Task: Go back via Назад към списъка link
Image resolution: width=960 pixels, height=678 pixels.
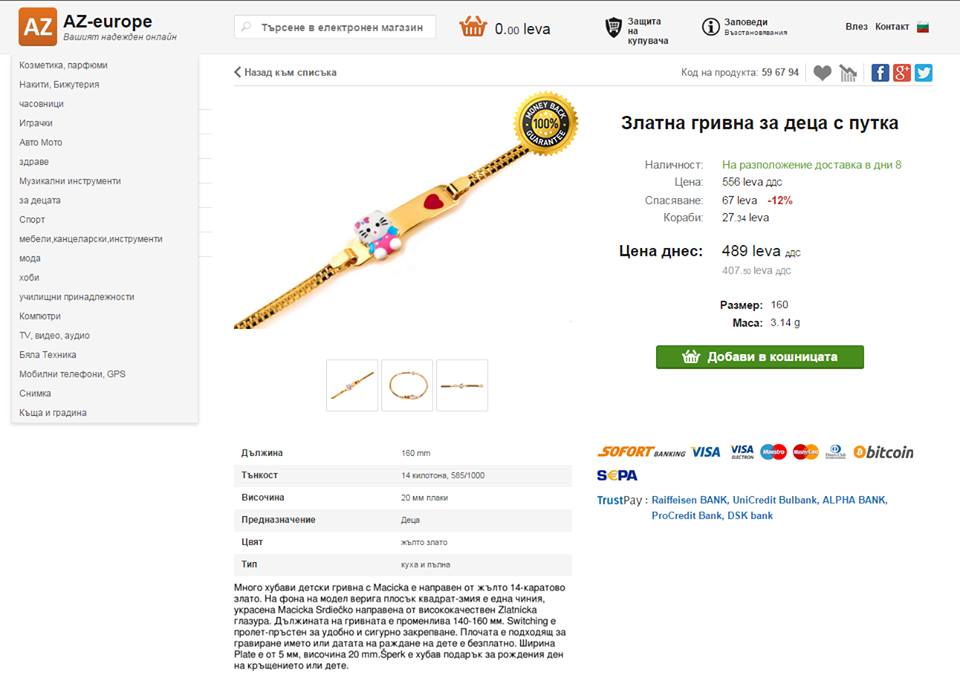Action: 286,72
